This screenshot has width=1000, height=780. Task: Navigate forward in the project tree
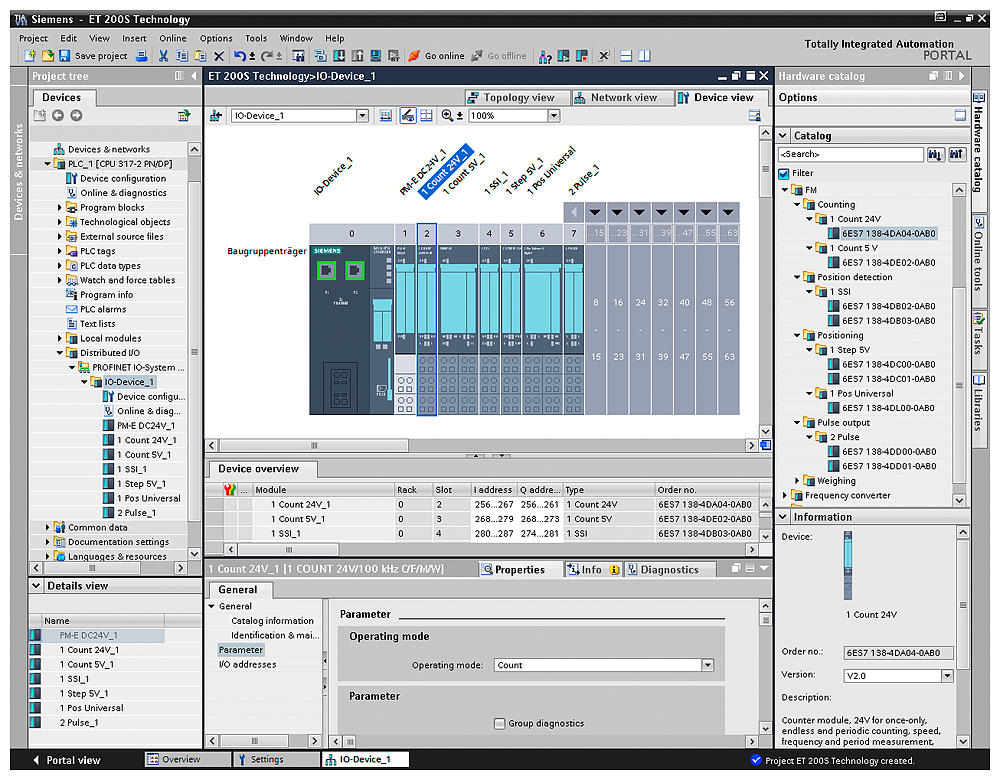(77, 115)
